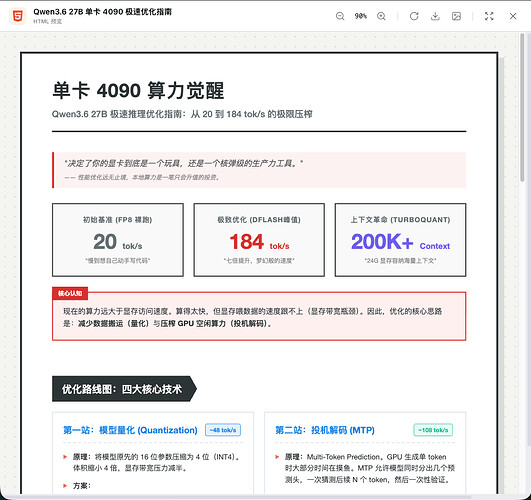Image resolution: width=531 pixels, height=500 pixels.
Task: Click the HTML 预览 subtitle label
Action: (47, 21)
